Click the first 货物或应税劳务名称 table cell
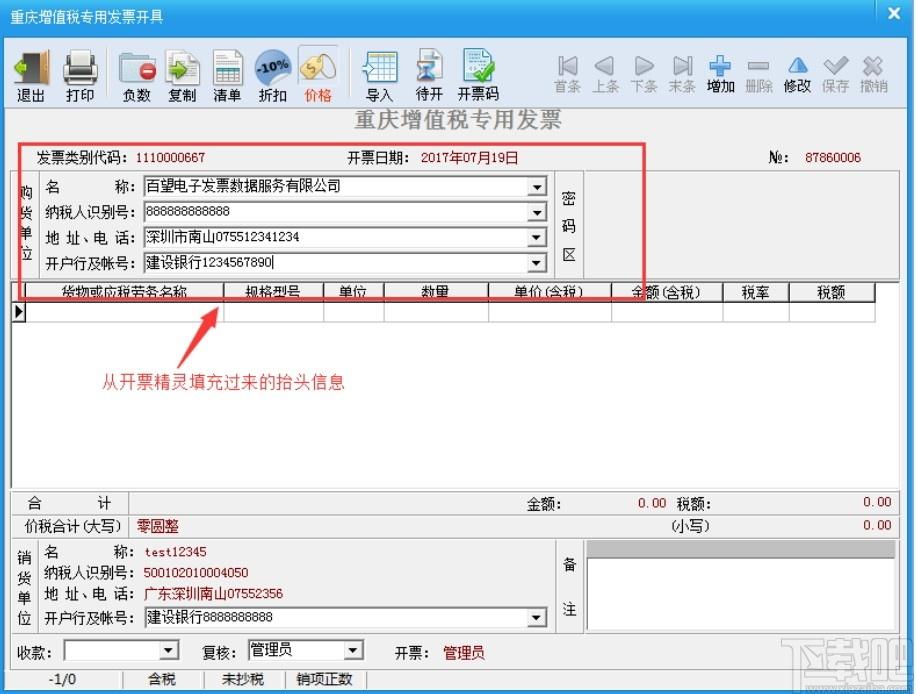Viewport: 916px width, 694px height. pyautogui.click(x=124, y=312)
